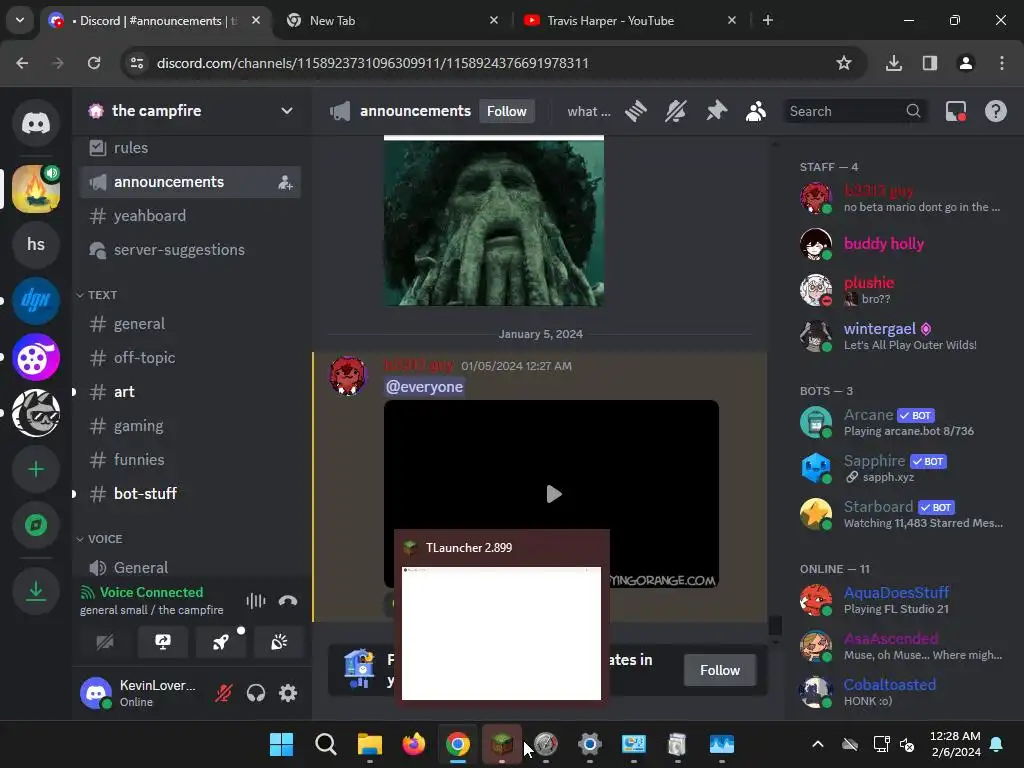Open the bot-stuff channel
This screenshot has width=1024, height=768.
191,494
